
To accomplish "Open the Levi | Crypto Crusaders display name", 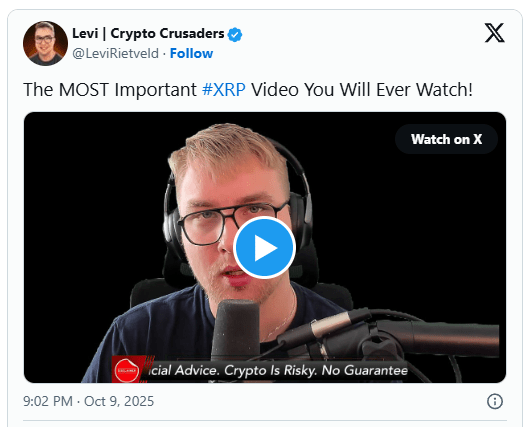I will click(x=148, y=34).
